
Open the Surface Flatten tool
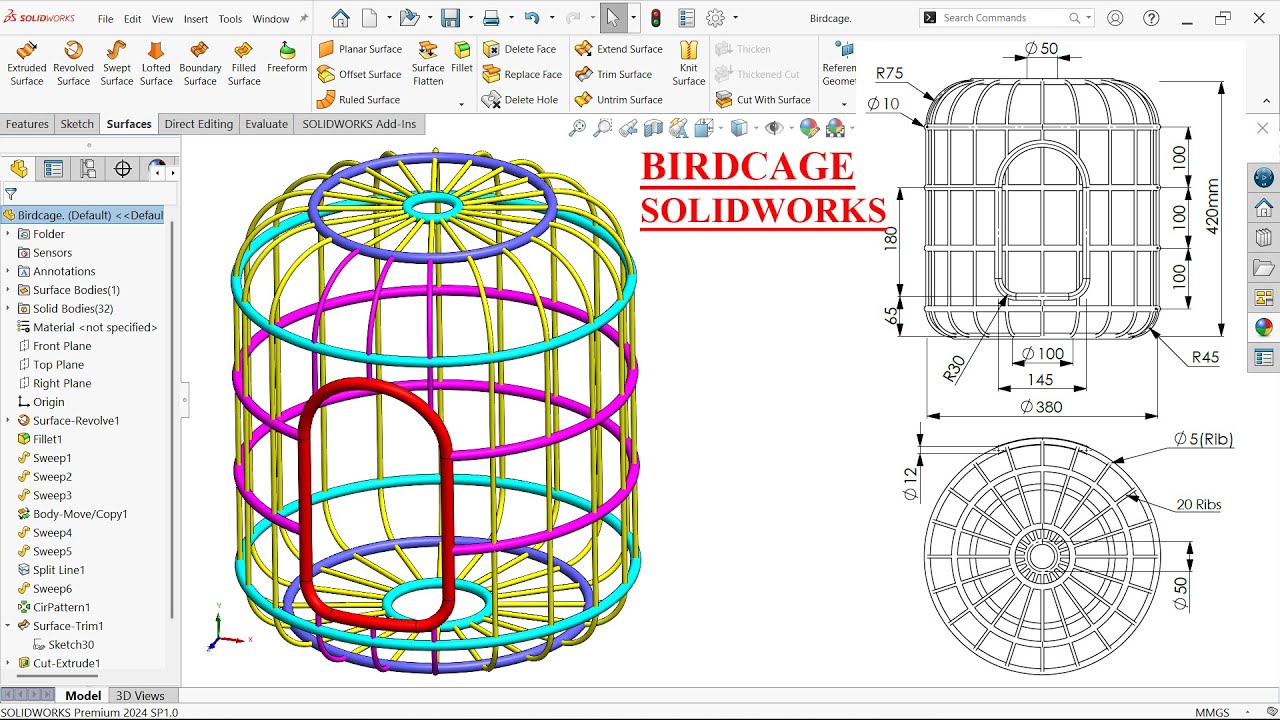(428, 64)
